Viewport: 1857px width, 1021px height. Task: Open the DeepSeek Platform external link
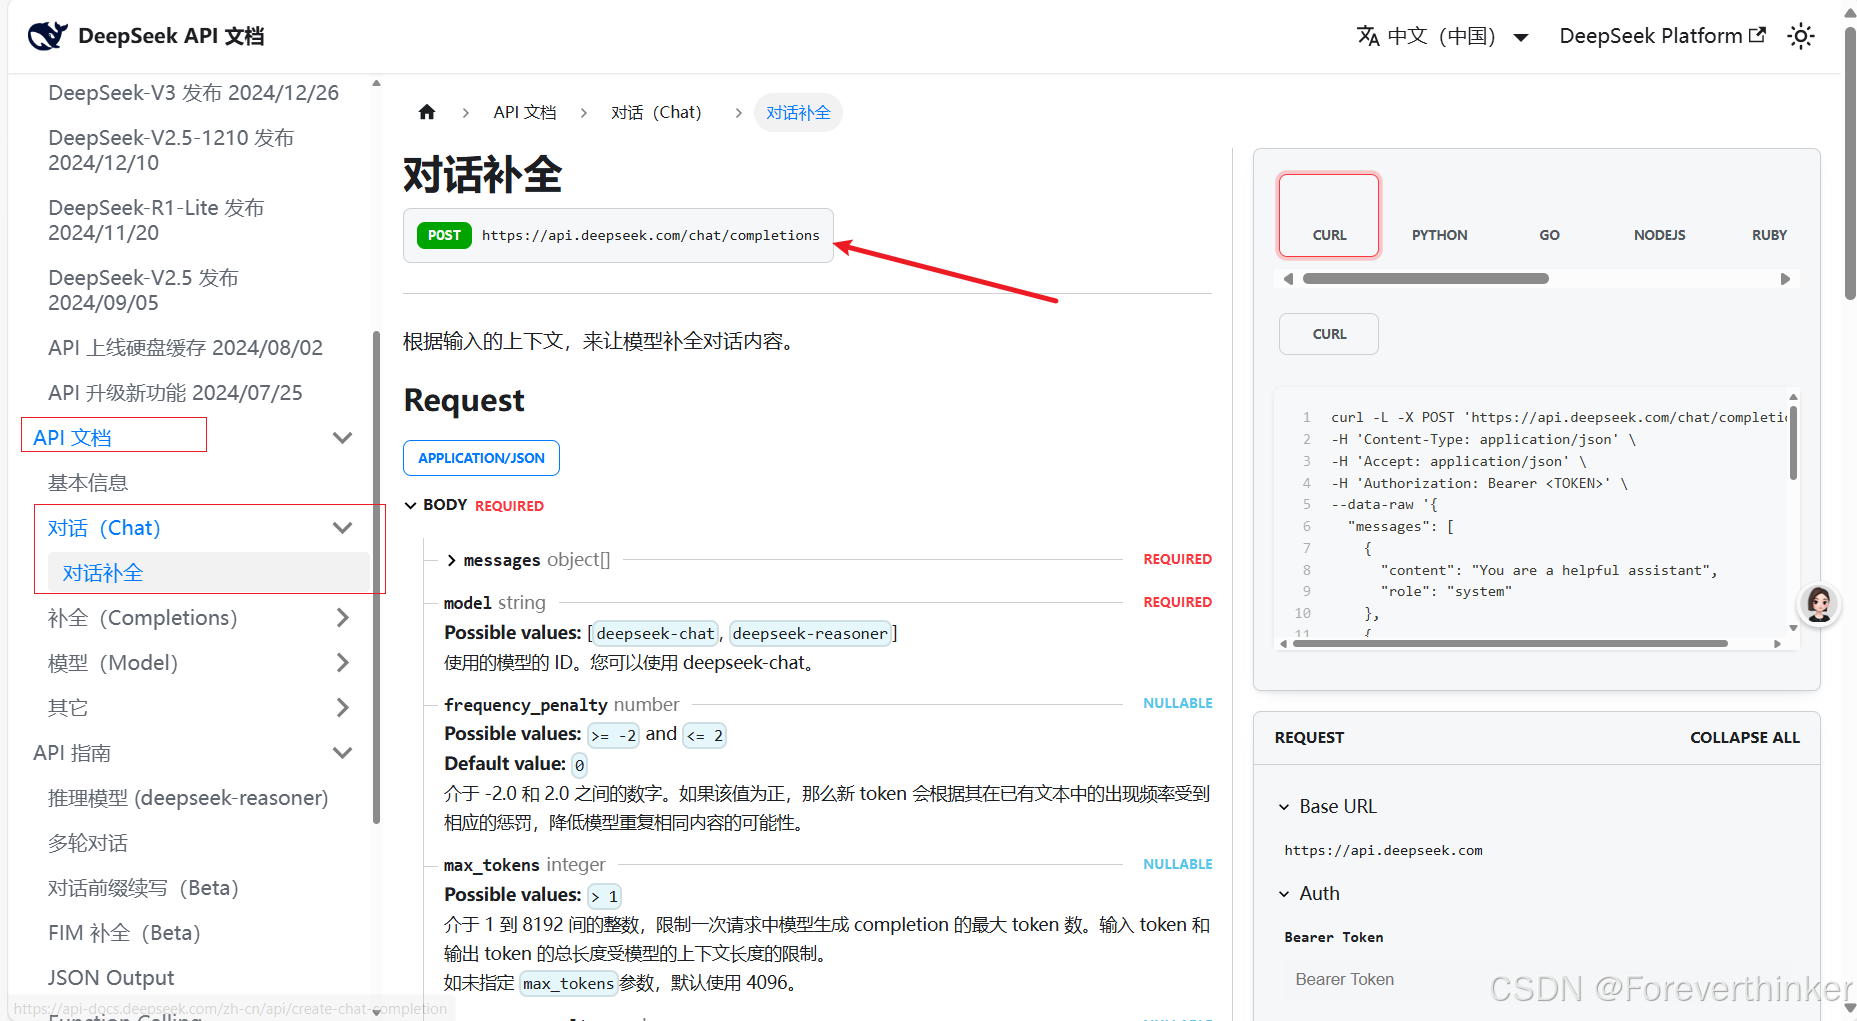pos(1662,36)
